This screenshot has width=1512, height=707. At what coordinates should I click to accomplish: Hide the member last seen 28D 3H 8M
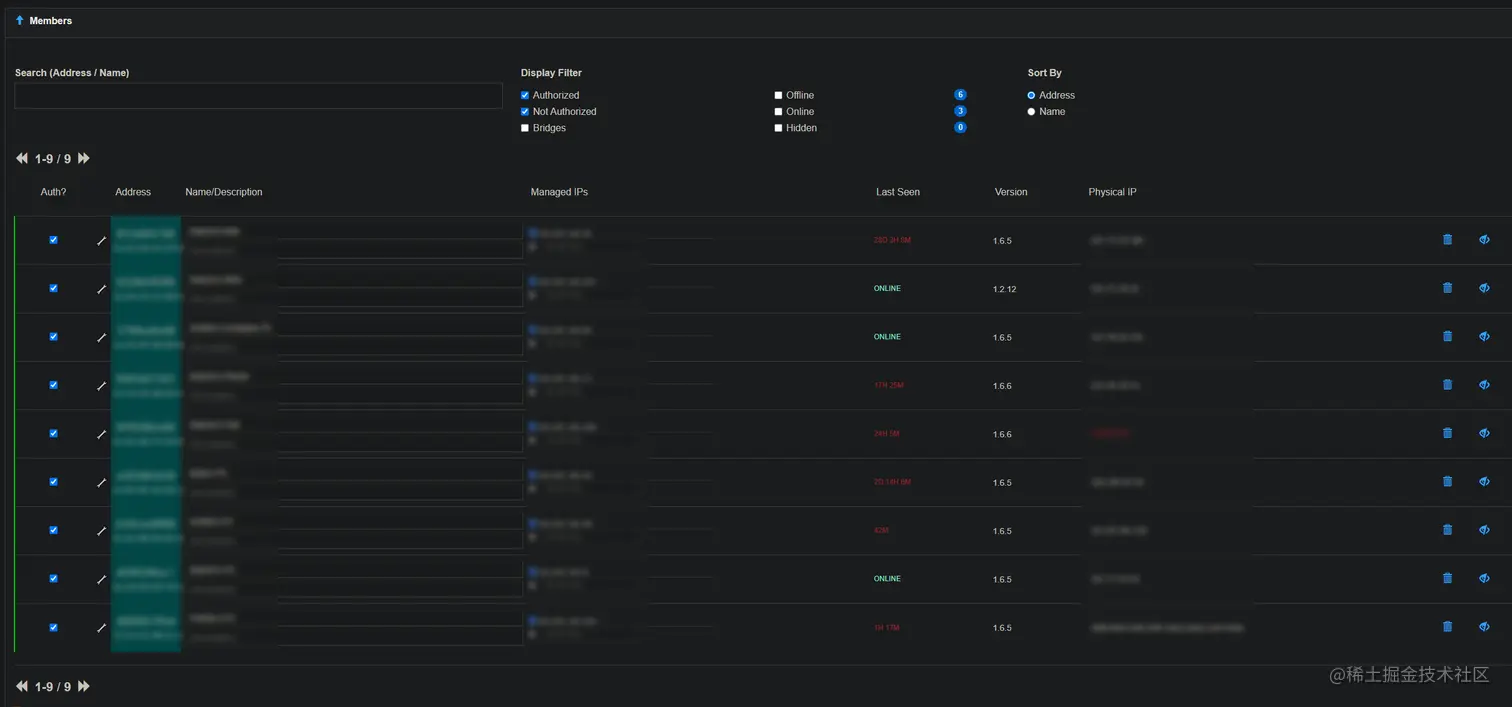pos(1484,239)
